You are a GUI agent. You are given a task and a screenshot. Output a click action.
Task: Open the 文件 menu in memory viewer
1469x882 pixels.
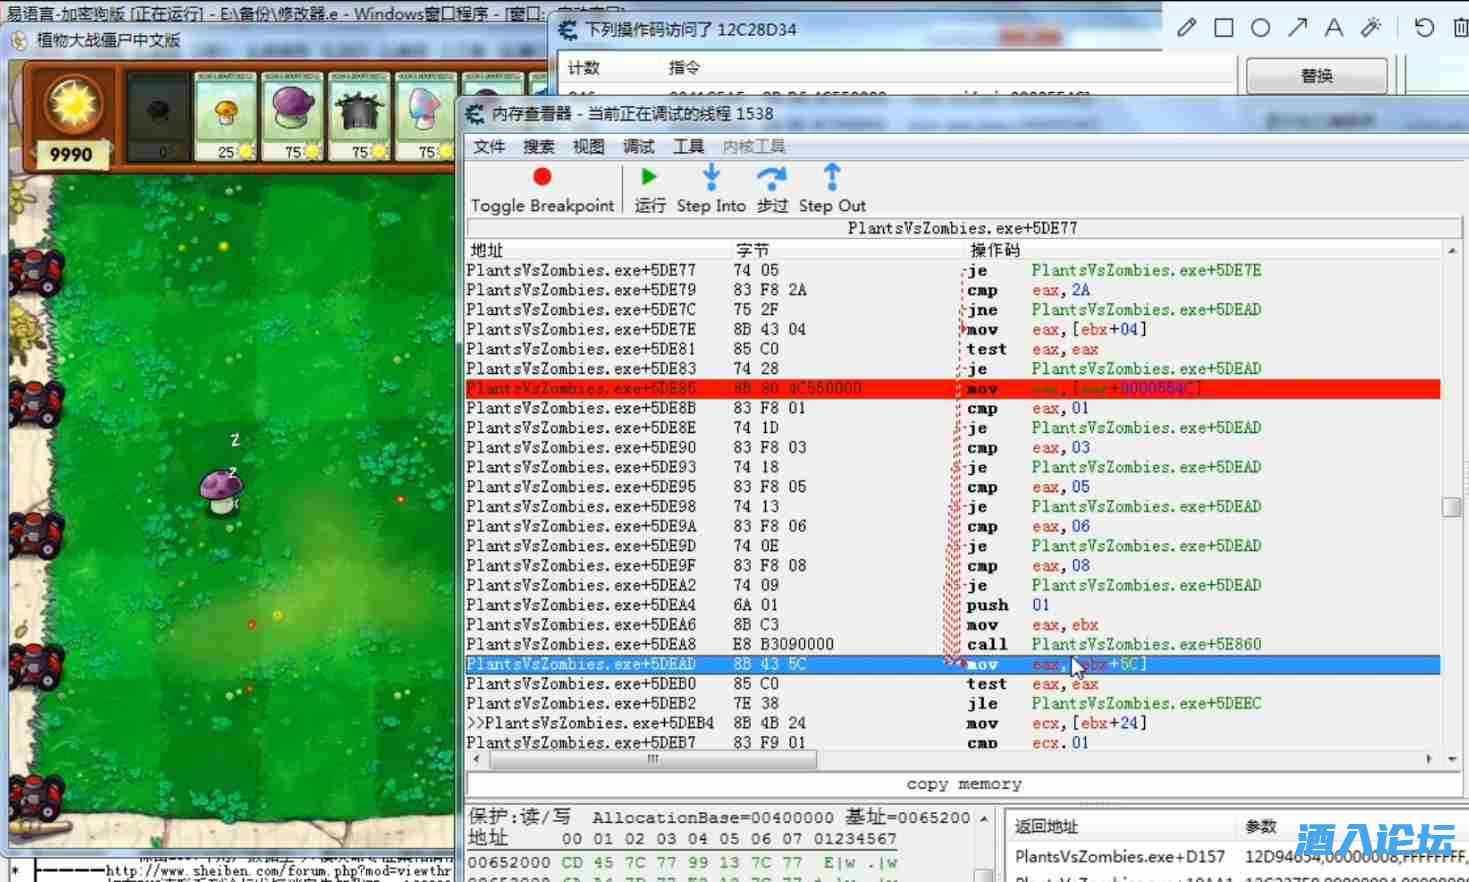pos(488,147)
